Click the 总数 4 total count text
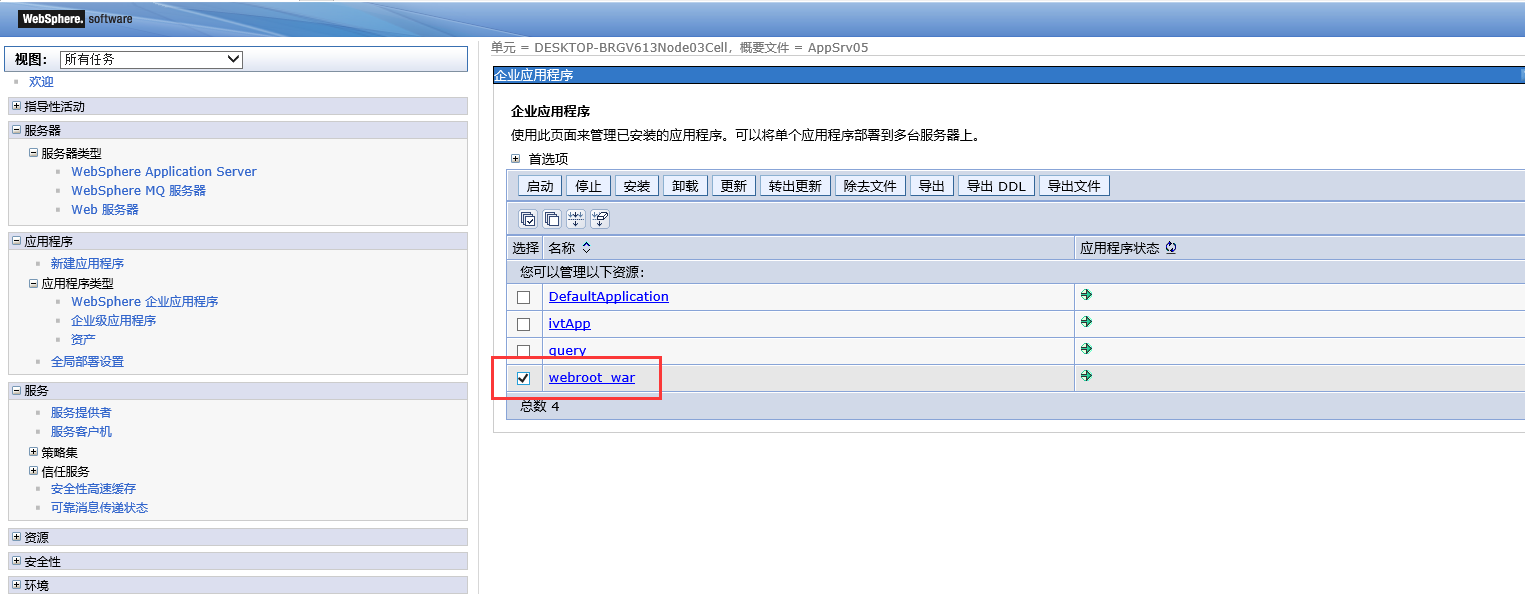Screen dimensions: 1525x594 540,407
